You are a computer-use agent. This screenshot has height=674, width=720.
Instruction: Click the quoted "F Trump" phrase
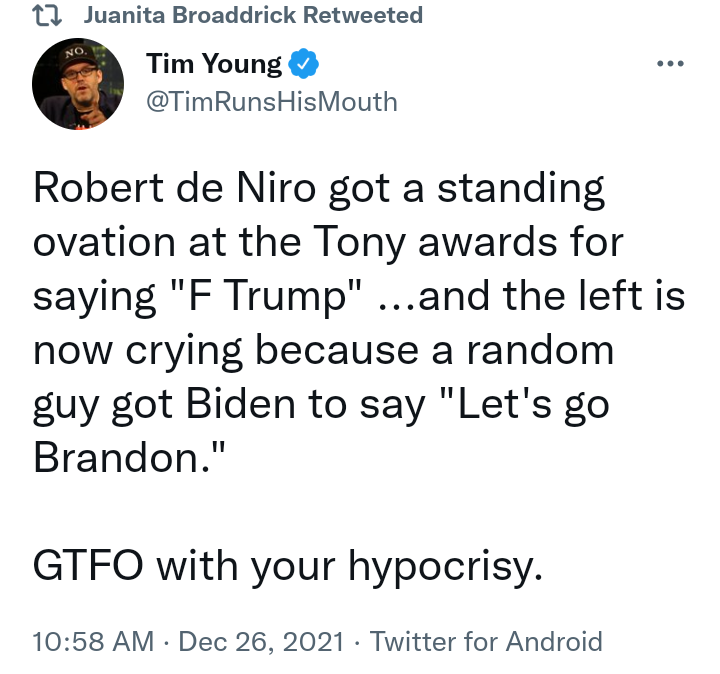(x=266, y=296)
